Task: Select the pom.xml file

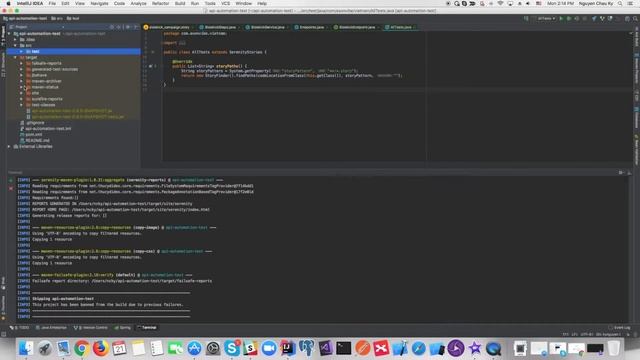Action: coord(31,134)
